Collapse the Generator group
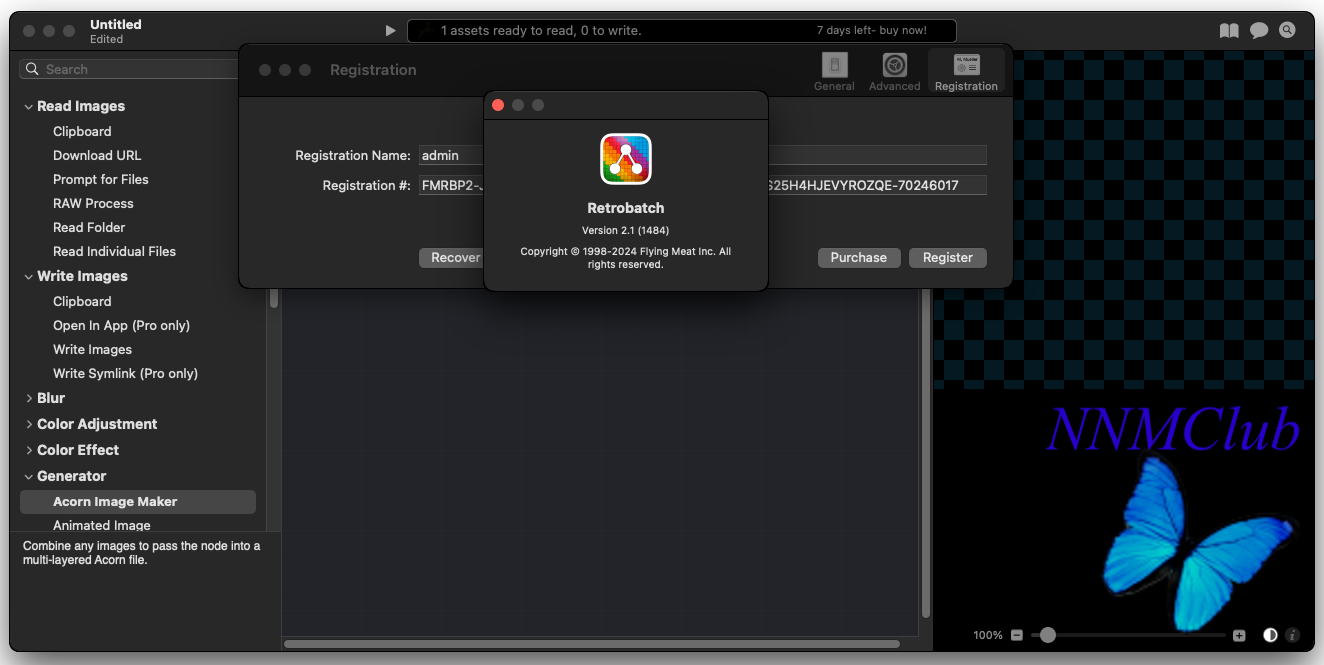Viewport: 1324px width, 665px height. point(28,476)
